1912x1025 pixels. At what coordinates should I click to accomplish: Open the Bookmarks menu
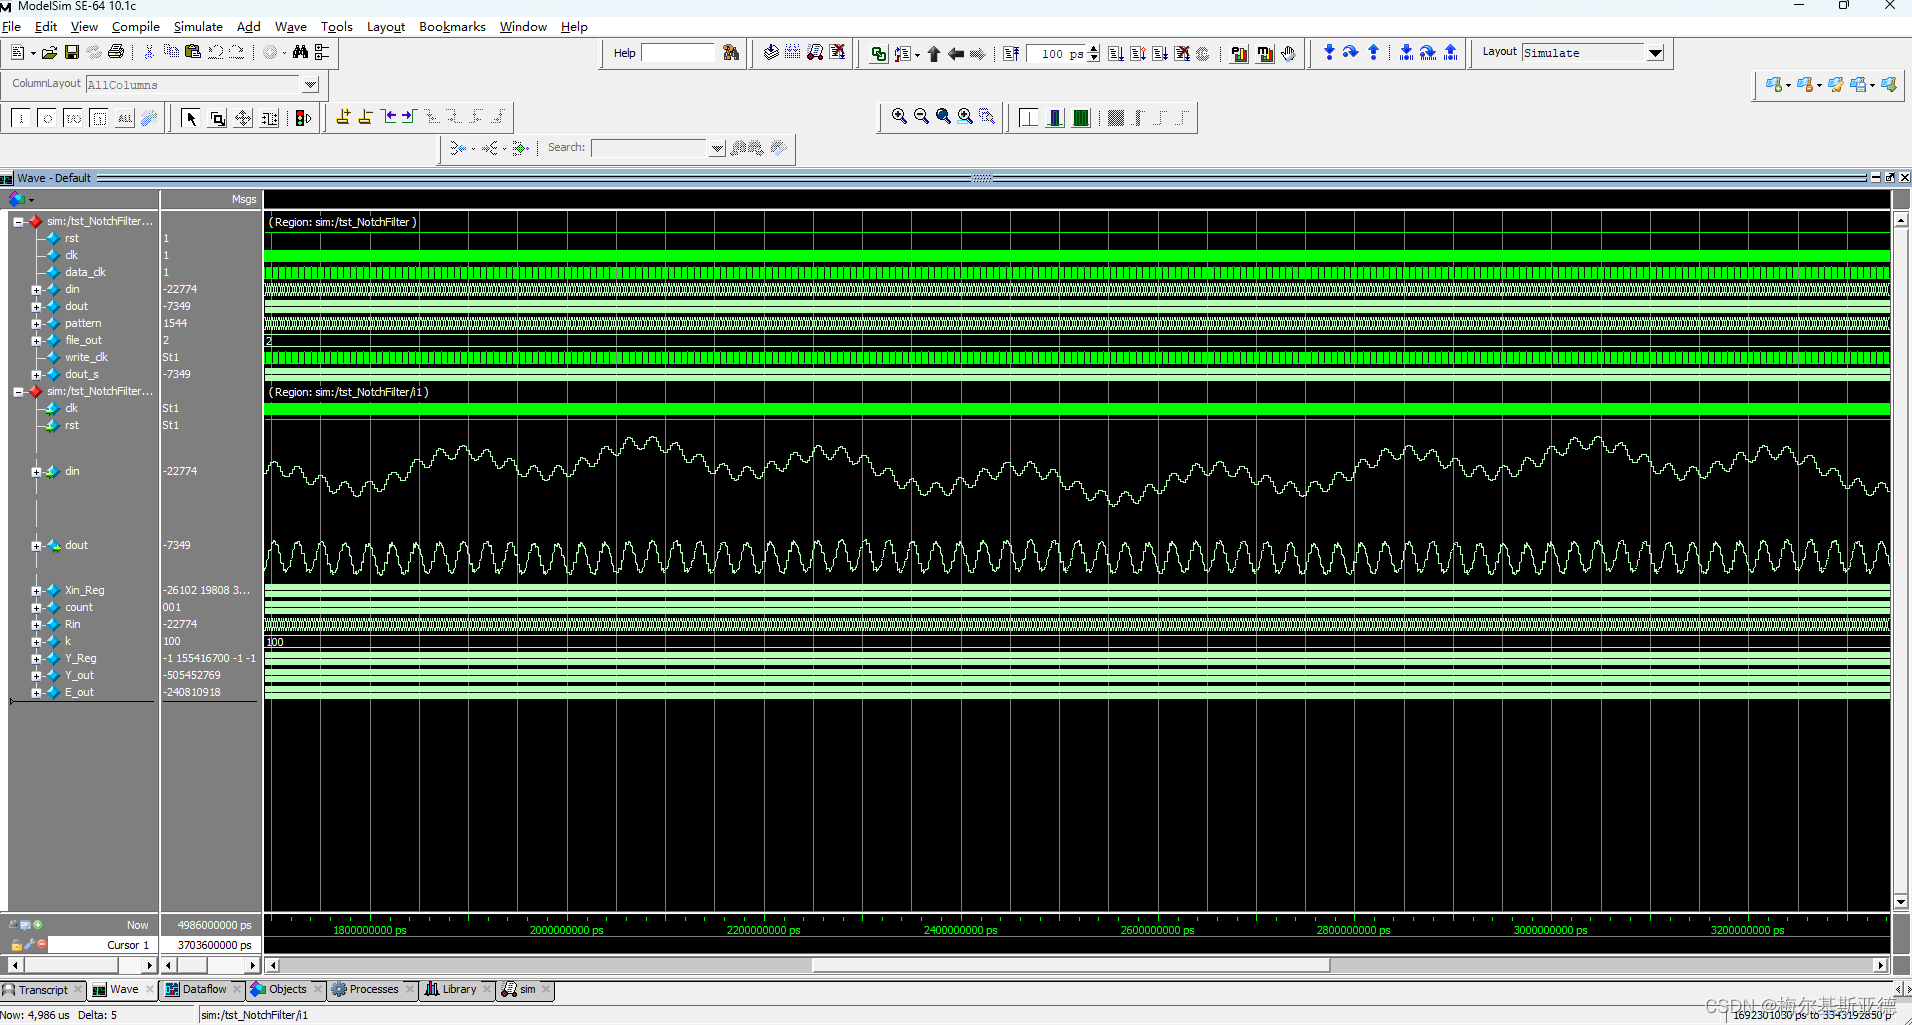coord(452,27)
